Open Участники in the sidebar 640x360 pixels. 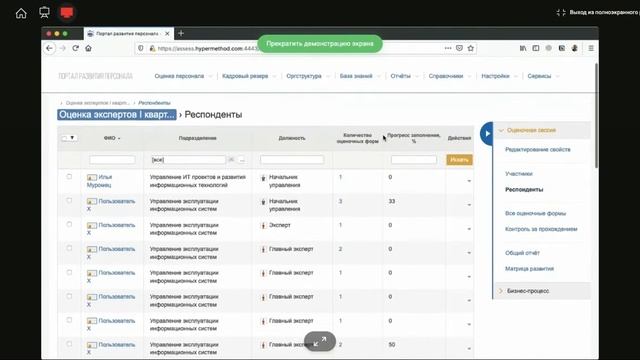[518, 173]
